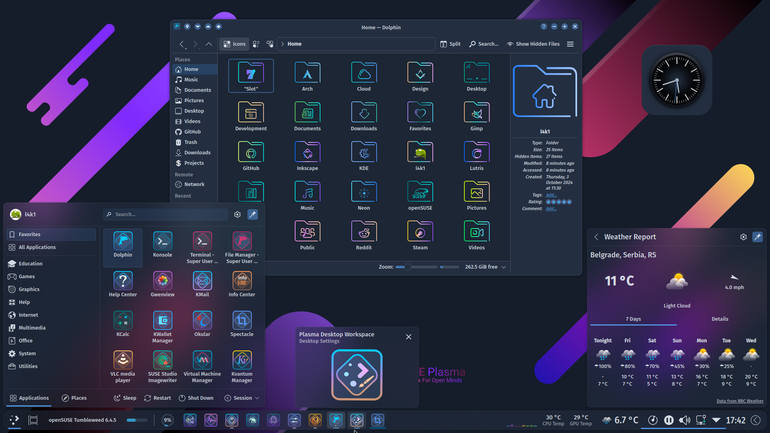This screenshot has width=770, height=433.
Task: Pin the application launcher open
Action: (x=252, y=215)
